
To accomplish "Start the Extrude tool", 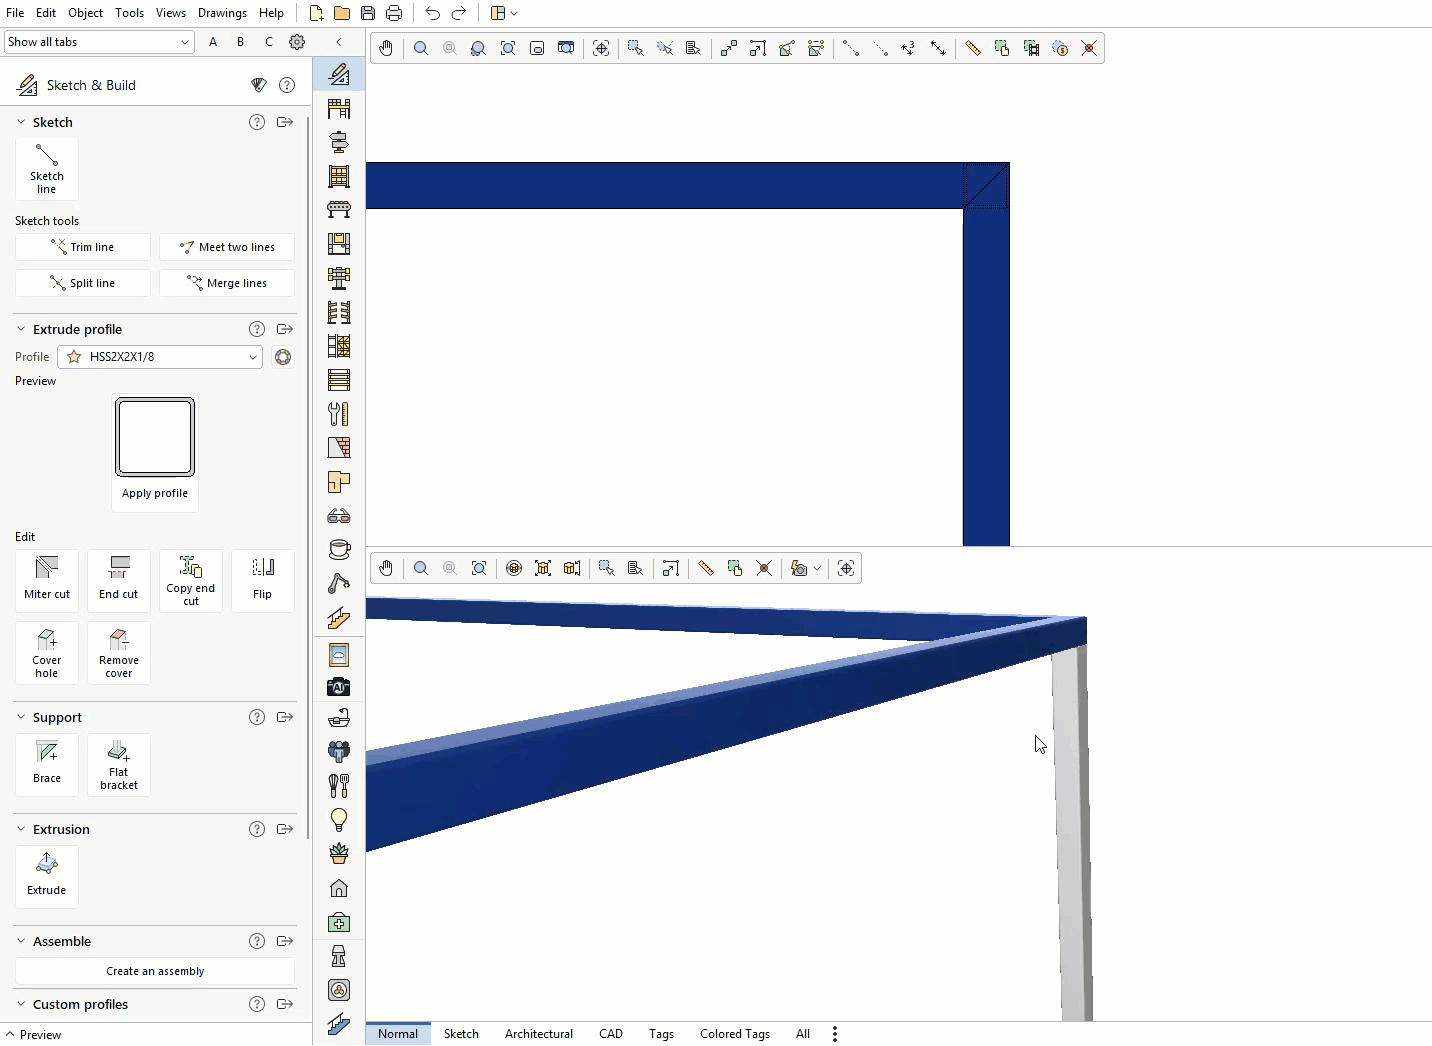I will 47,877.
